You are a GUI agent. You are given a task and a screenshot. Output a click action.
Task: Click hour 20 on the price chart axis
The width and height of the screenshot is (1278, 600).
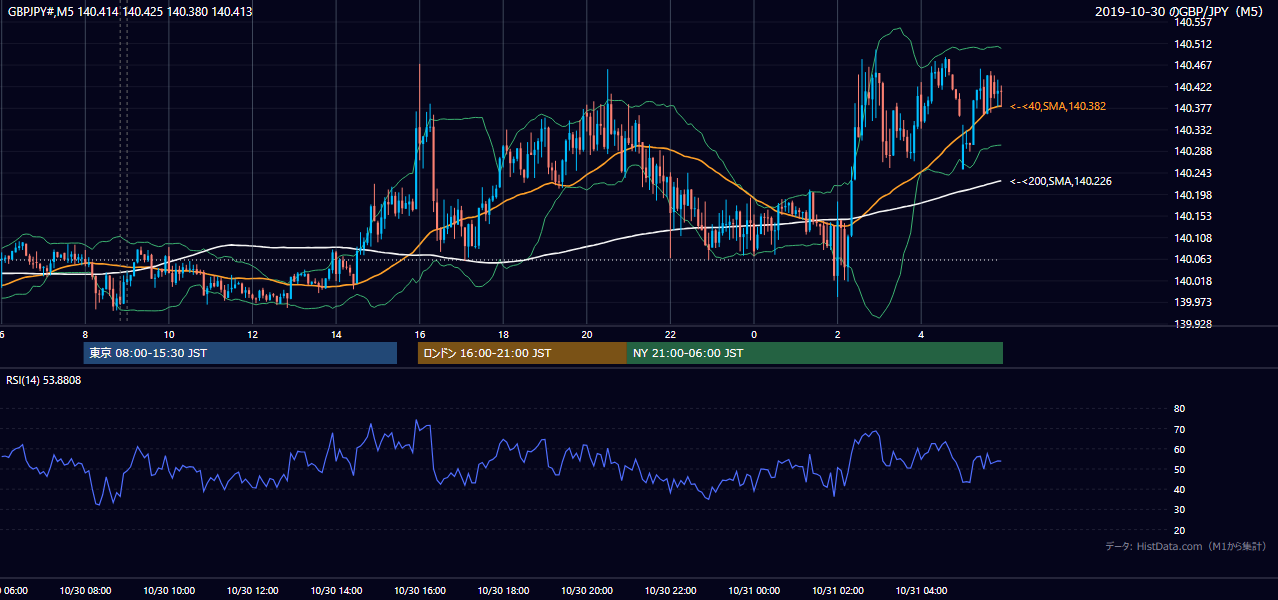[586, 334]
